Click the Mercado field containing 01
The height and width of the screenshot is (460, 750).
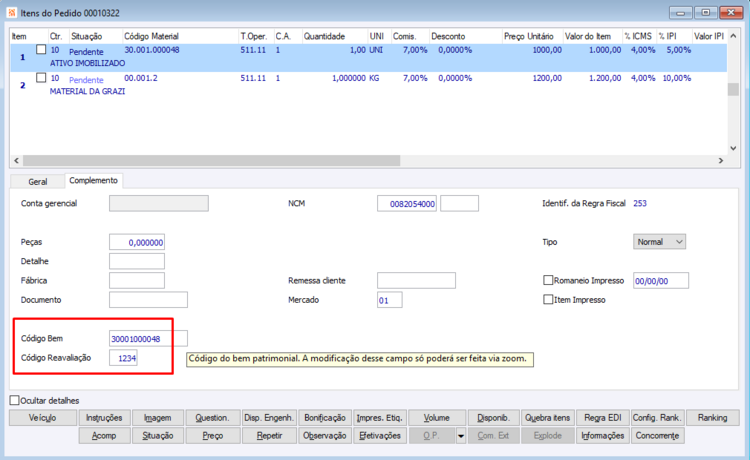(389, 300)
